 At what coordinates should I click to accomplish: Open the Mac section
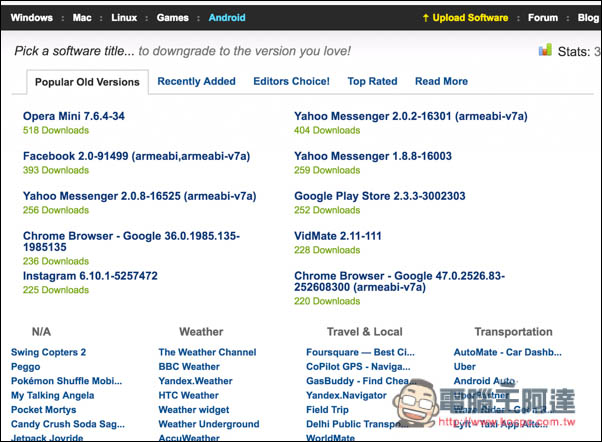(x=82, y=18)
